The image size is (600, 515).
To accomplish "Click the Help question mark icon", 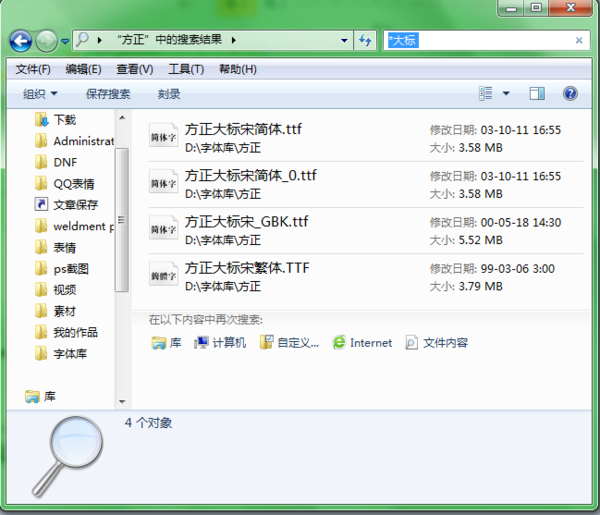I will click(570, 93).
